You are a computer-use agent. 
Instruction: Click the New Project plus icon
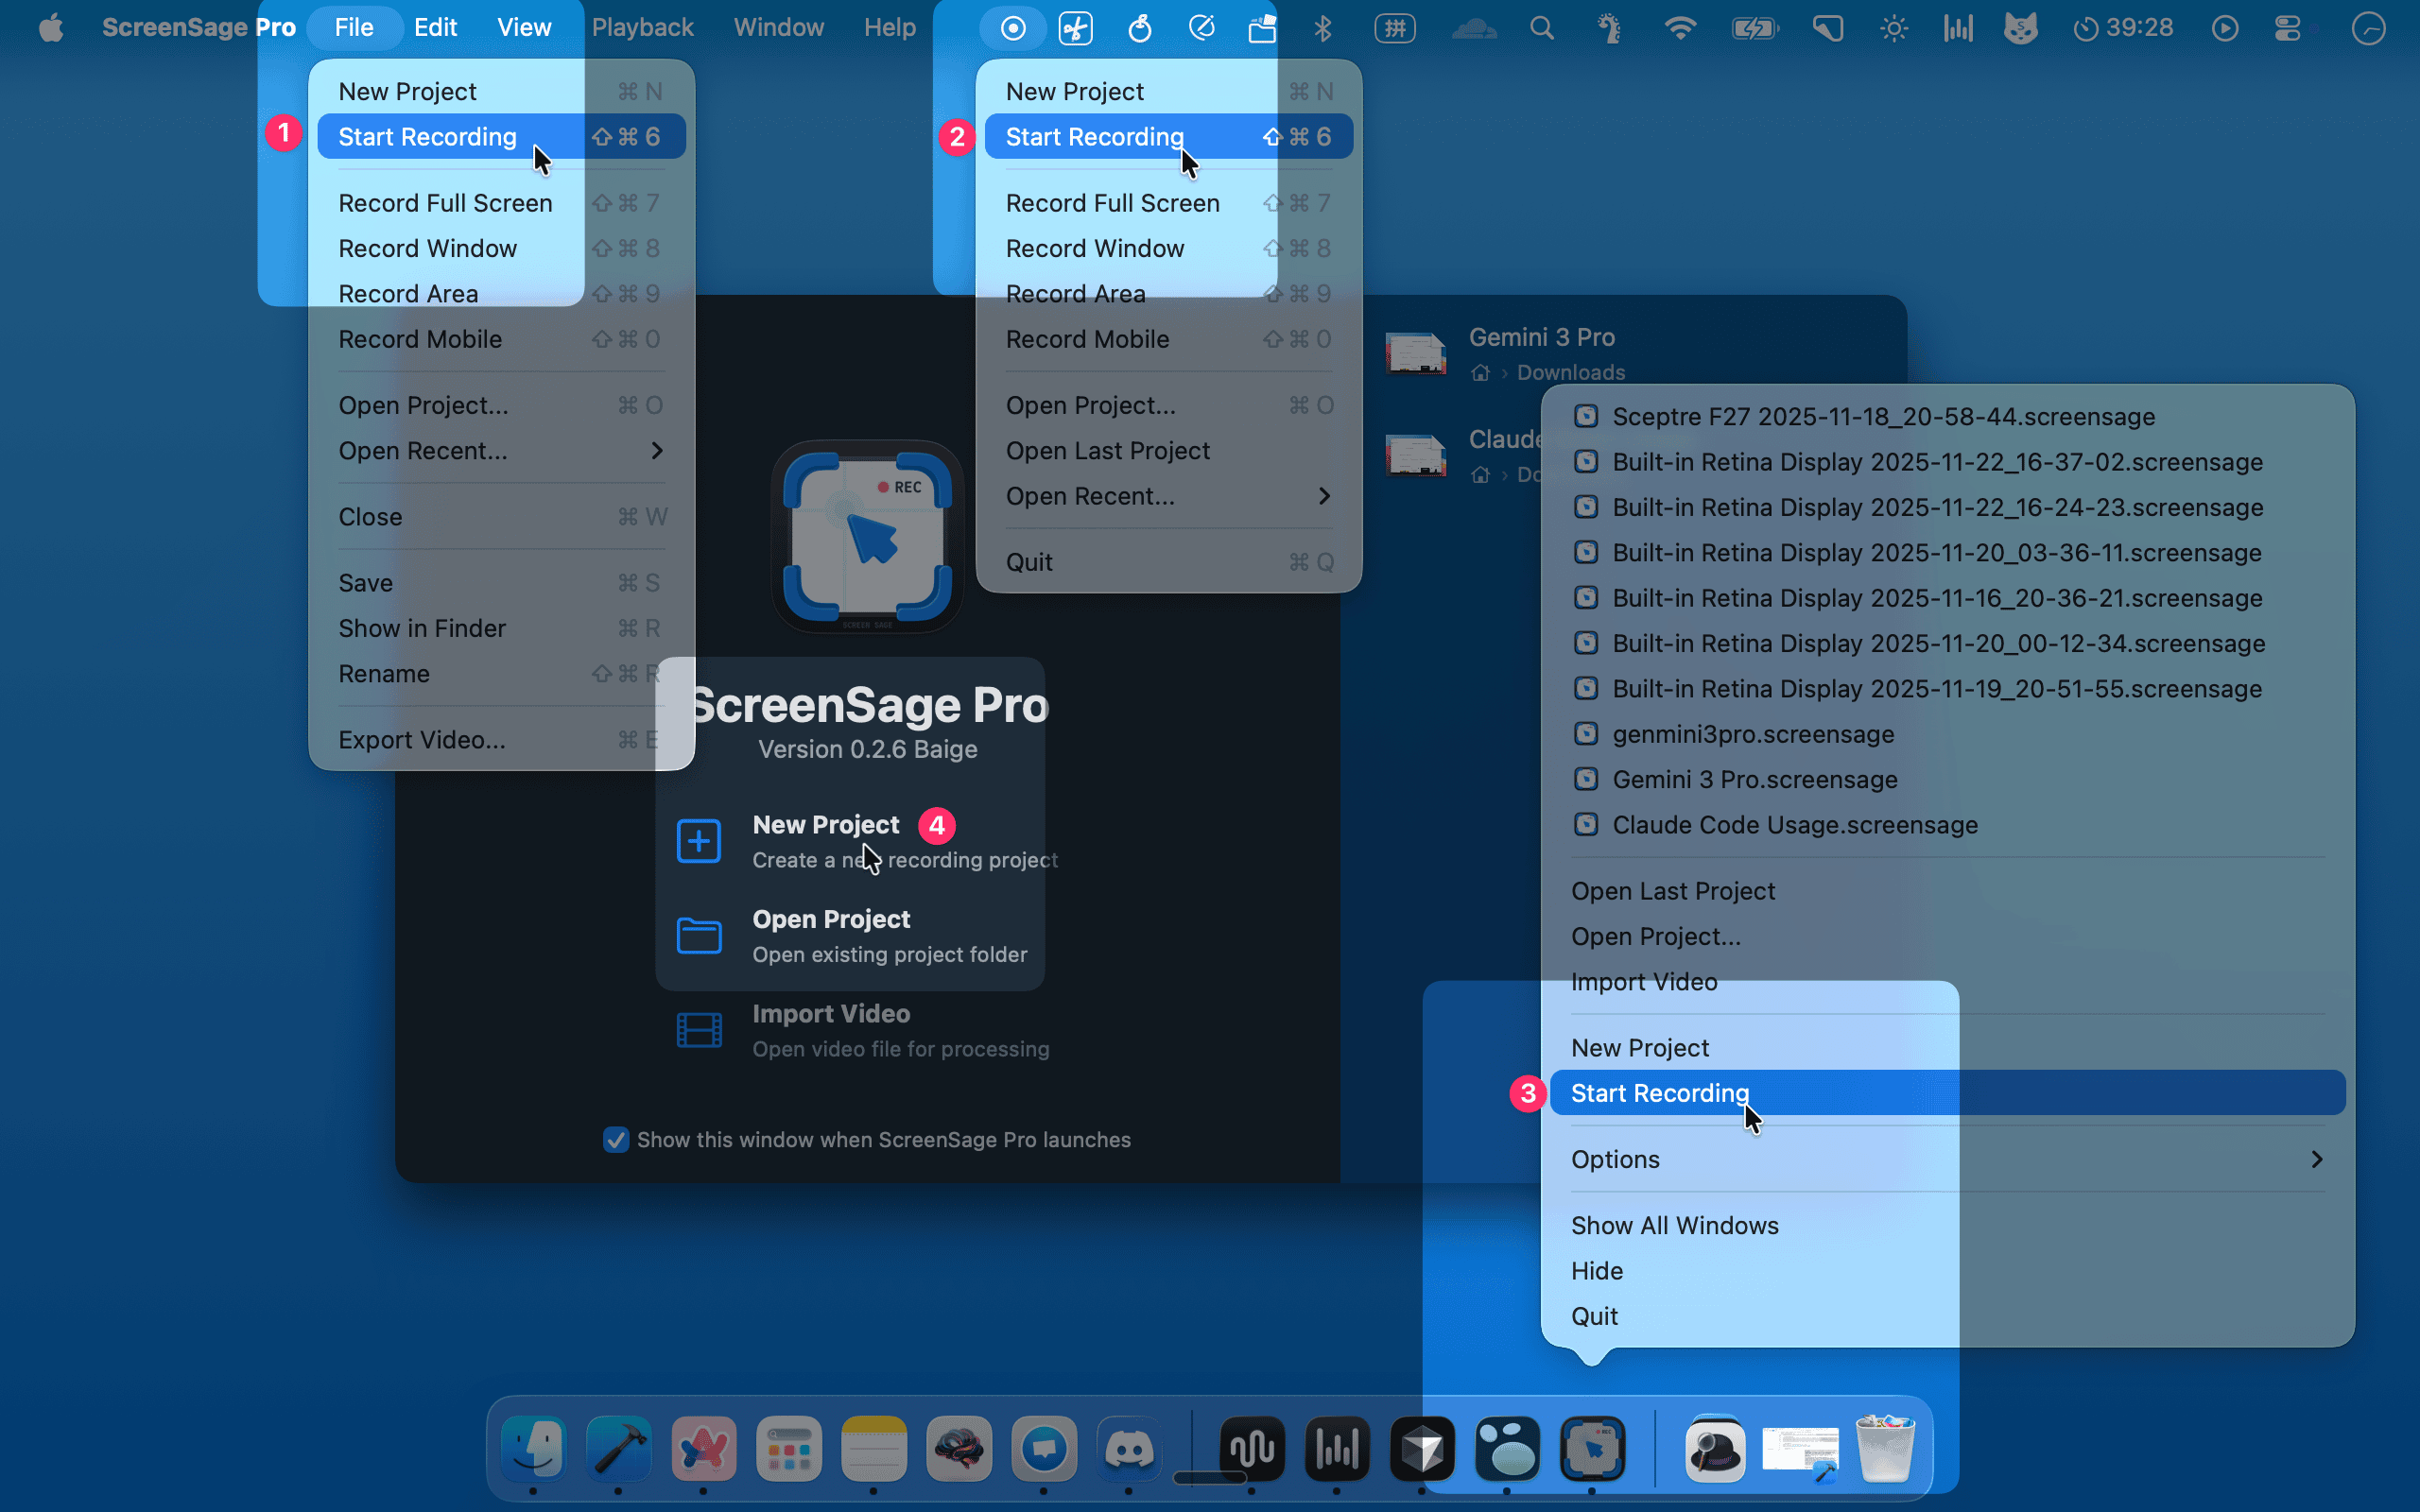699,841
